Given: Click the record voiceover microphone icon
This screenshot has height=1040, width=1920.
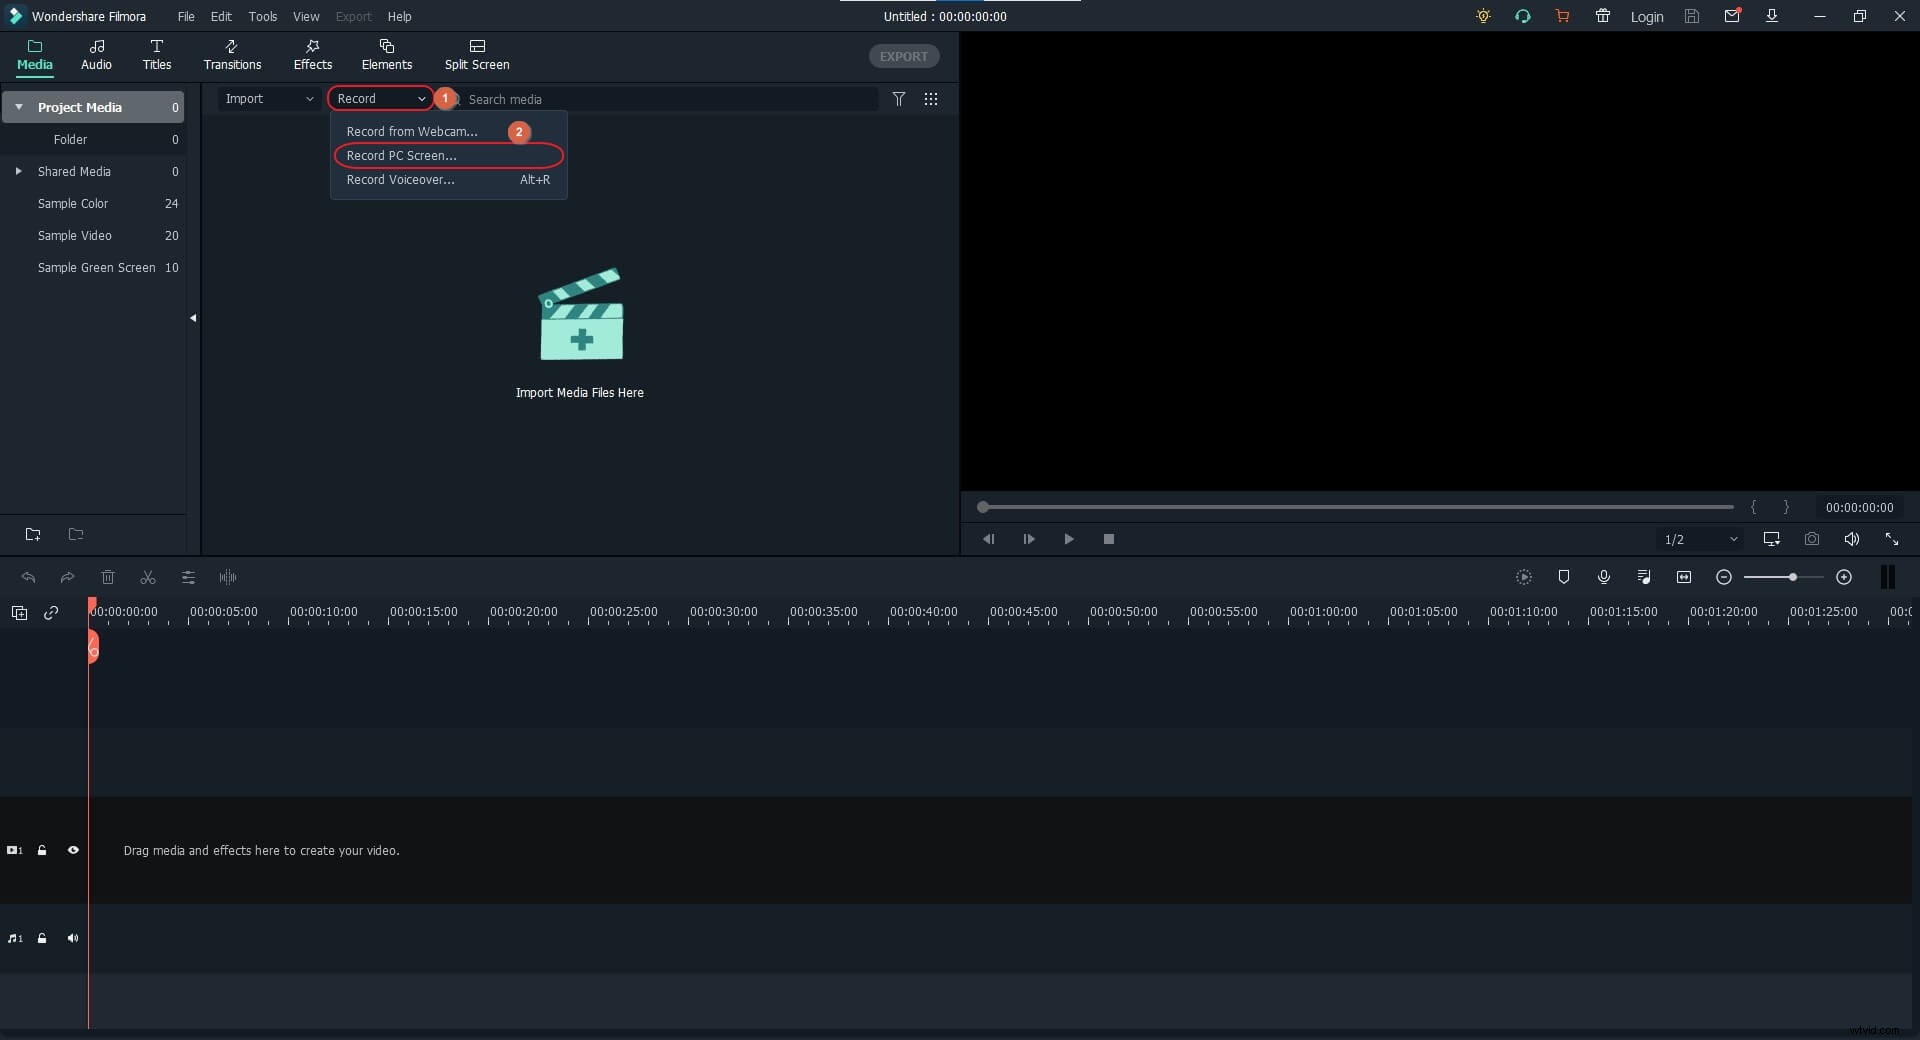Looking at the screenshot, I should pyautogui.click(x=1603, y=577).
